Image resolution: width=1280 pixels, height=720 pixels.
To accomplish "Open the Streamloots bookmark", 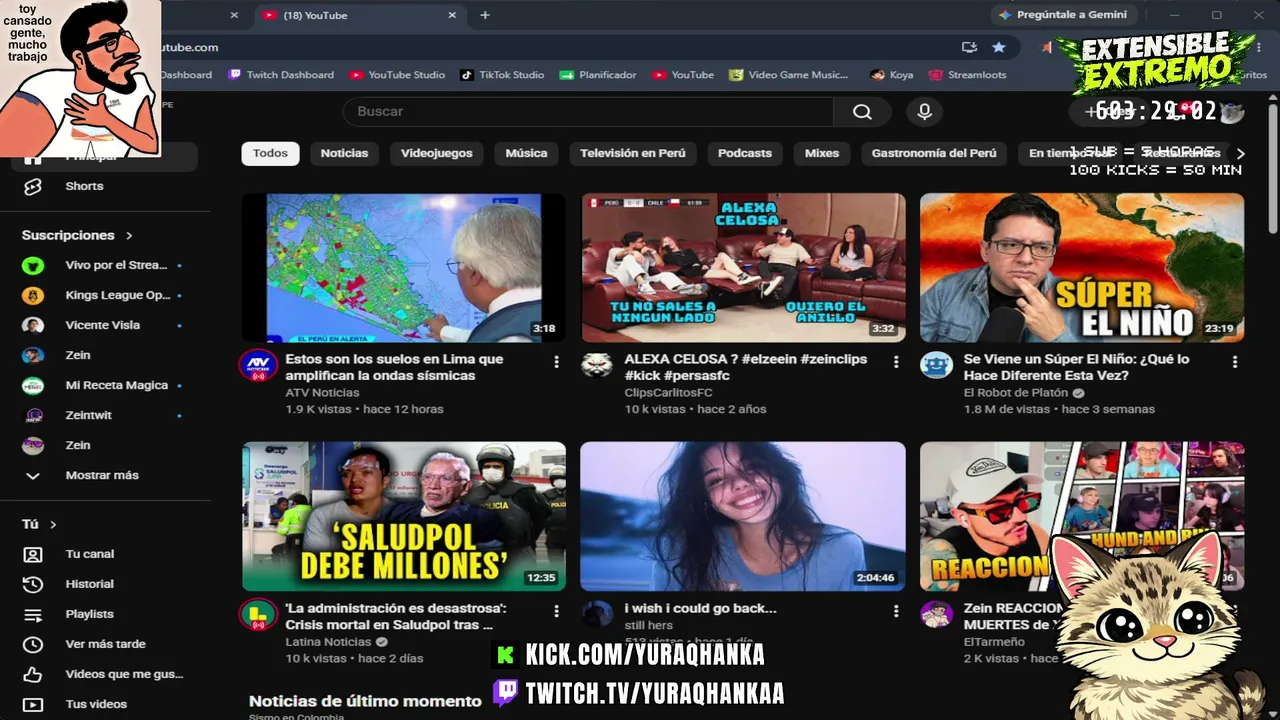I will click(x=967, y=75).
